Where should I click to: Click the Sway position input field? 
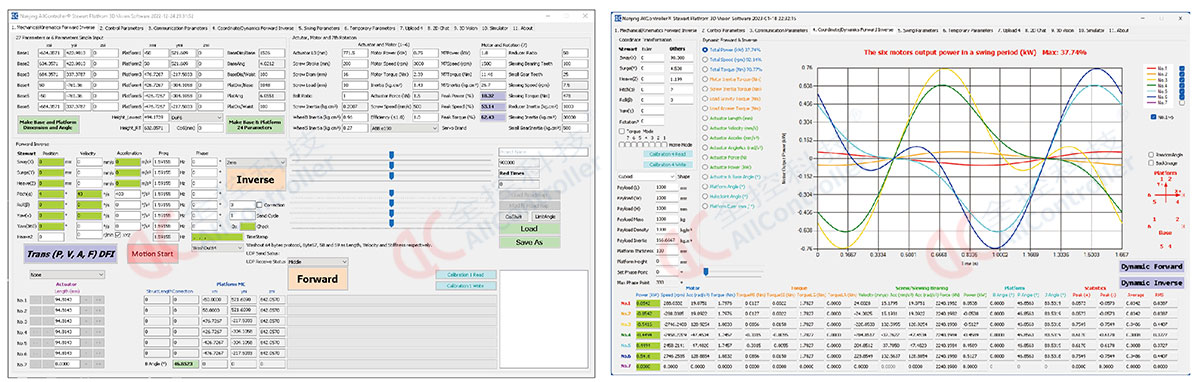51,161
